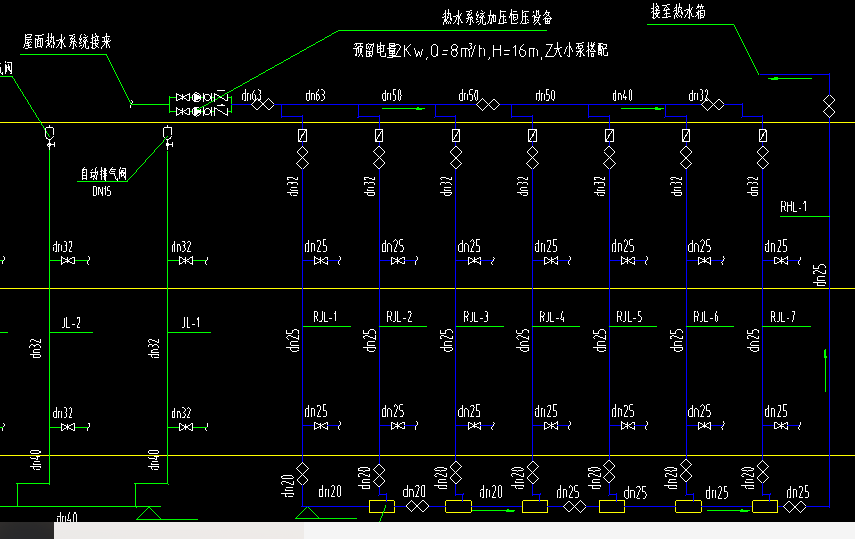Pick the air vent symbol atop riser JL-2
The image size is (855, 539).
pyautogui.click(x=50, y=136)
